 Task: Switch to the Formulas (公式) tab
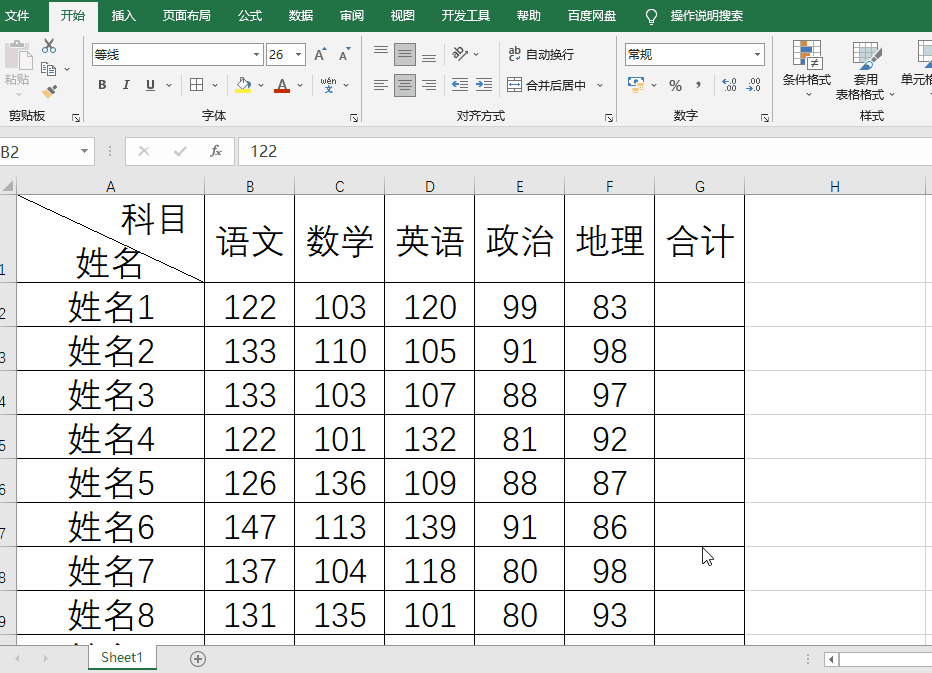250,15
